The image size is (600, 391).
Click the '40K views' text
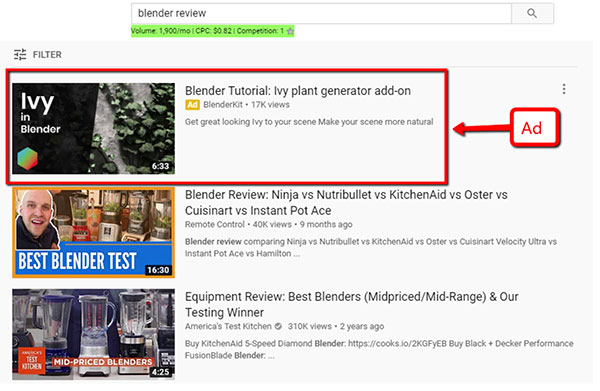272,225
